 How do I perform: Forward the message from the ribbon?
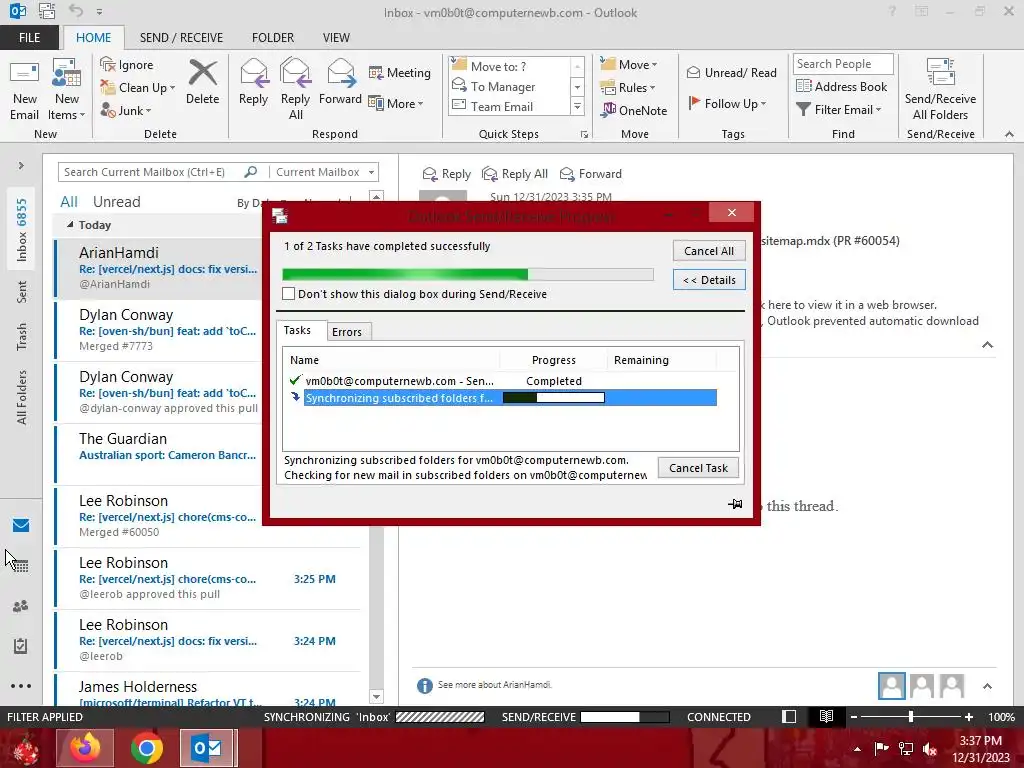pos(340,82)
